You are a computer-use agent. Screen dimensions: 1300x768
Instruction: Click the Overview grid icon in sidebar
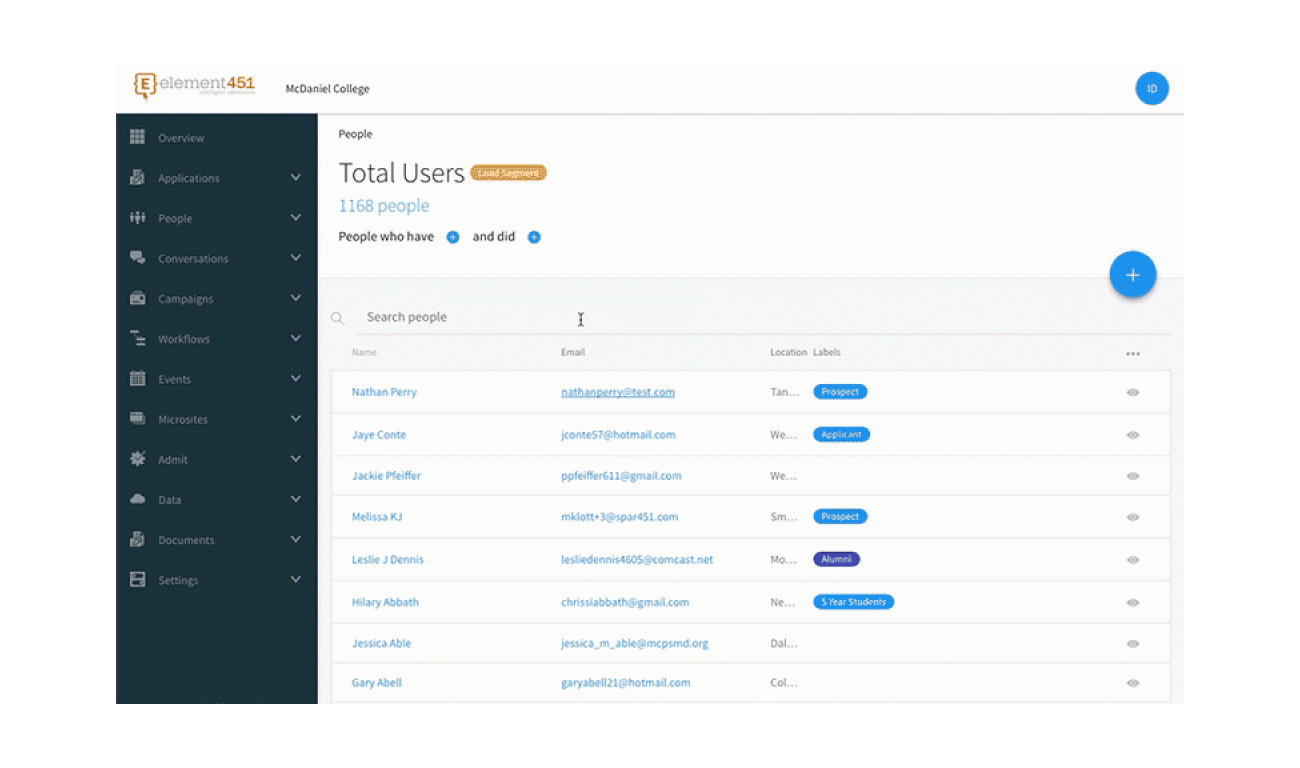pyautogui.click(x=138, y=138)
